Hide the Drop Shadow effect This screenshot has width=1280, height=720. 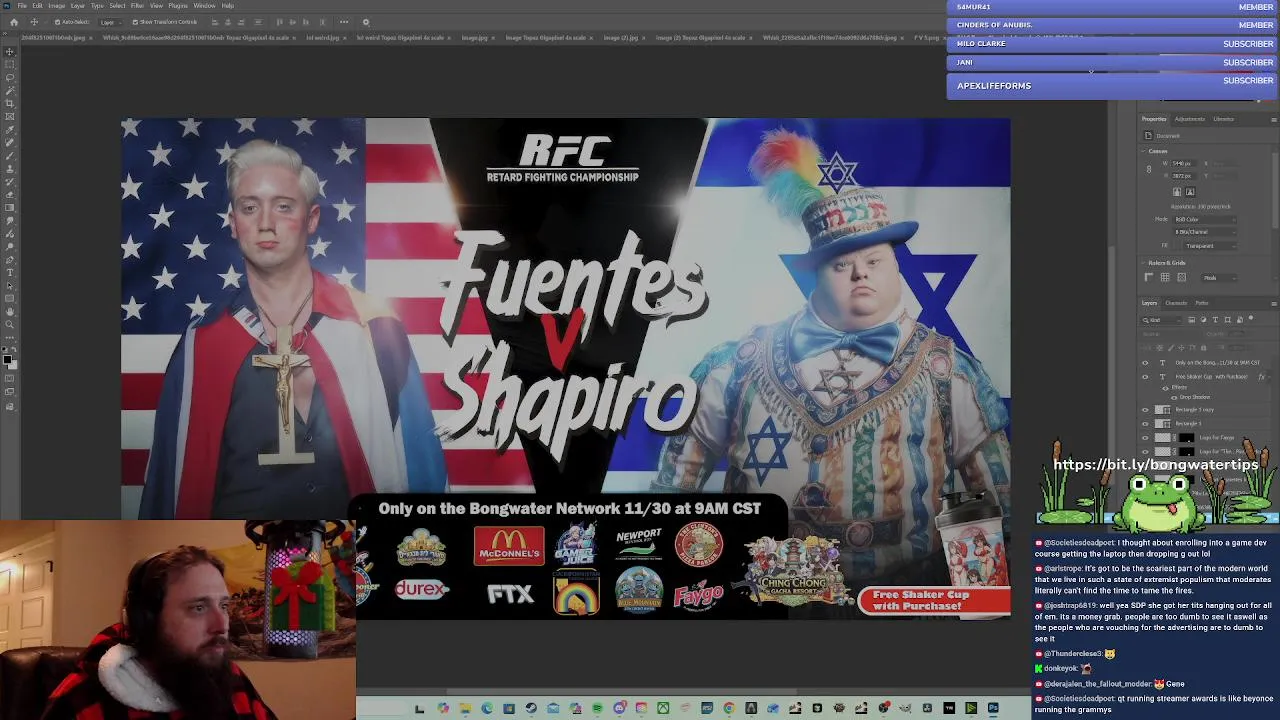(x=1174, y=398)
